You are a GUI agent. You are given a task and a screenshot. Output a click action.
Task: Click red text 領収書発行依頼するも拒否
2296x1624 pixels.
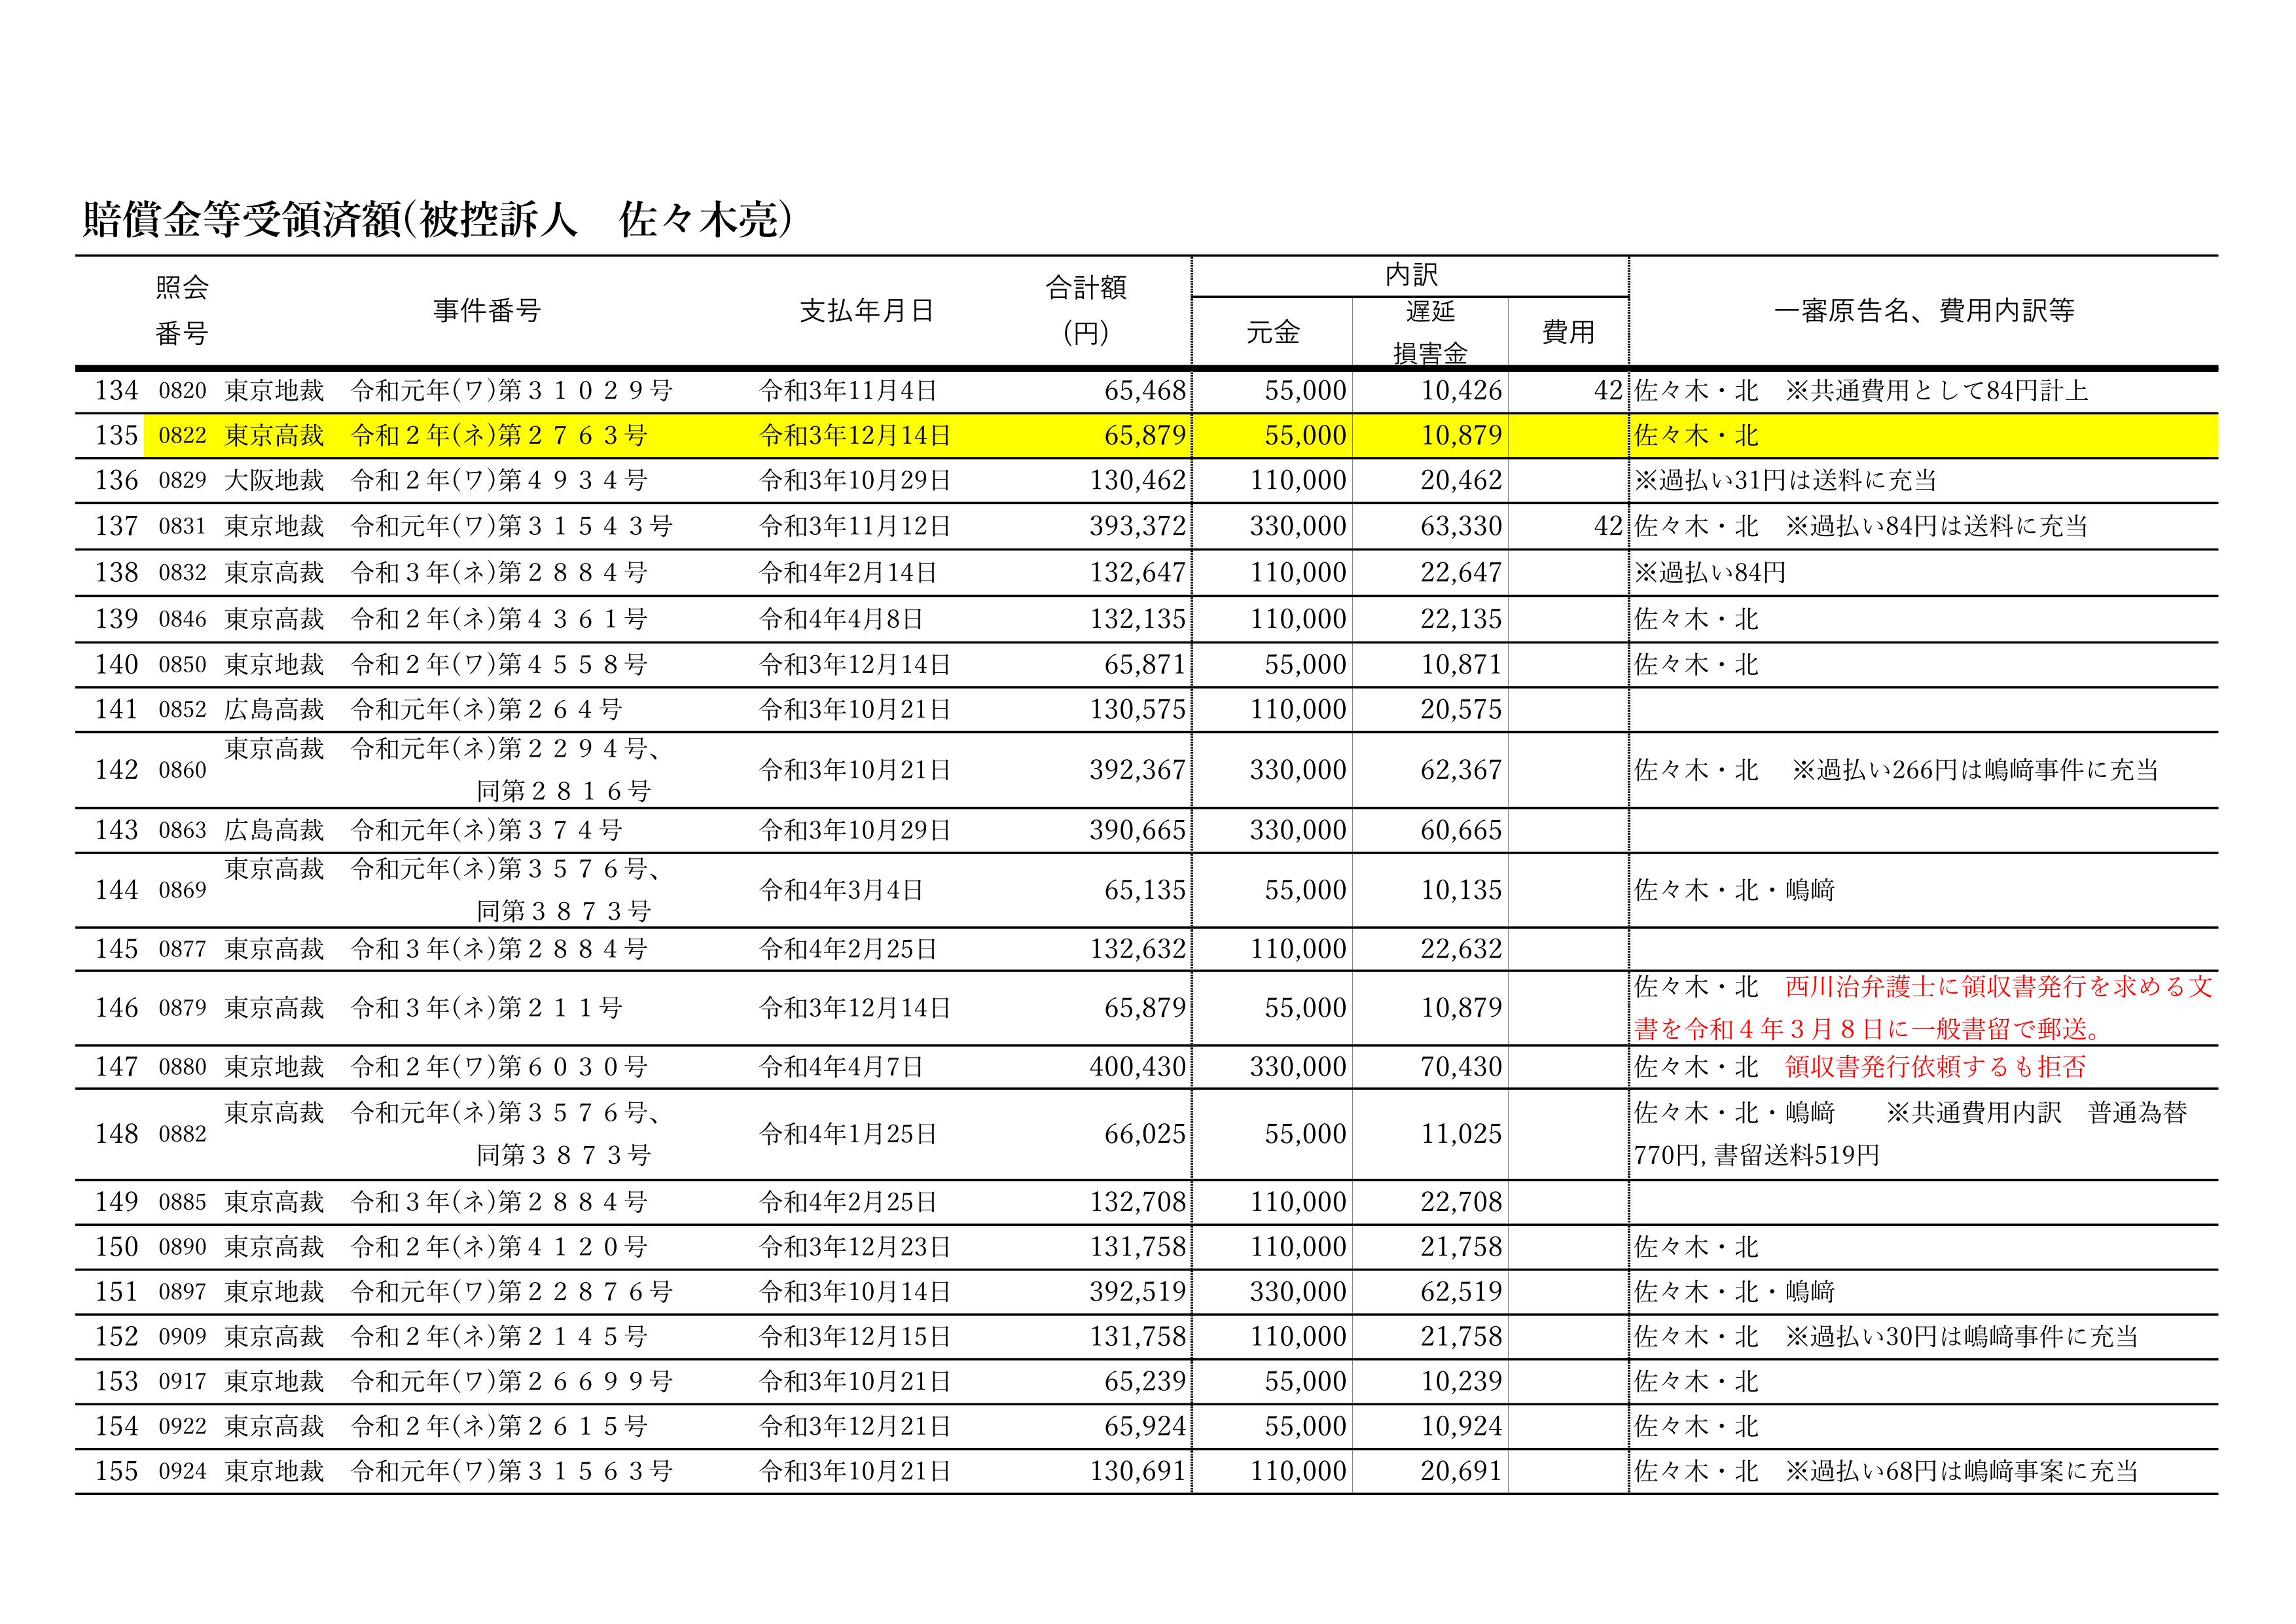pyautogui.click(x=1936, y=1067)
